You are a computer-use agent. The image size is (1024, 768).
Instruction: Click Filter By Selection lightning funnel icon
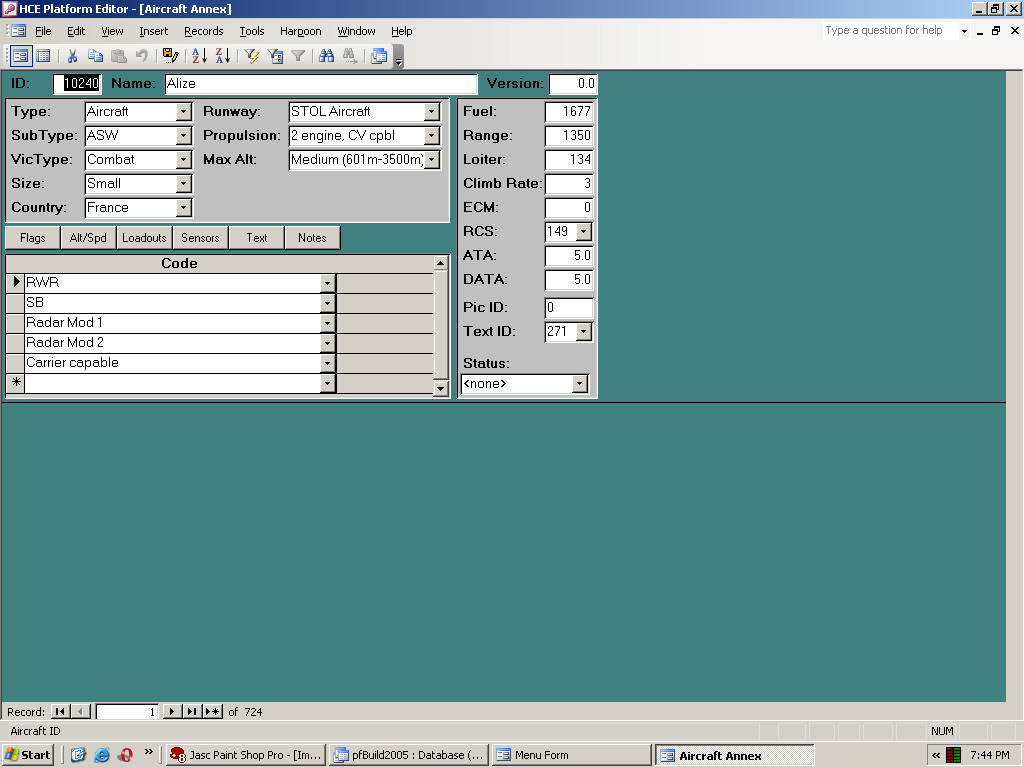(x=252, y=56)
